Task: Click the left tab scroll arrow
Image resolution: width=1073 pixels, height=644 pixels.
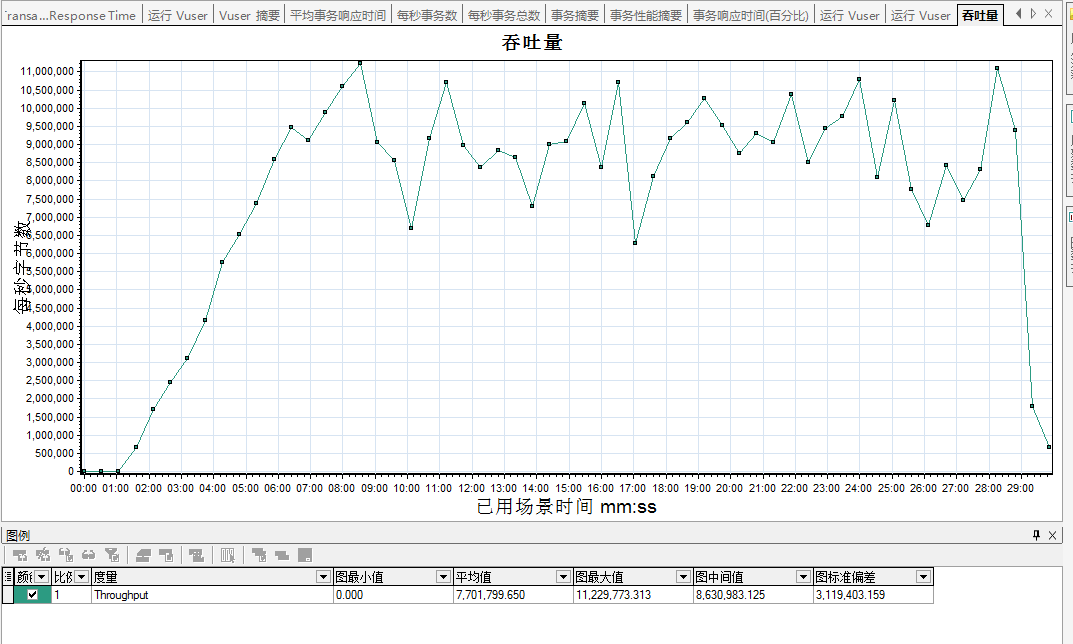Action: 1018,14
